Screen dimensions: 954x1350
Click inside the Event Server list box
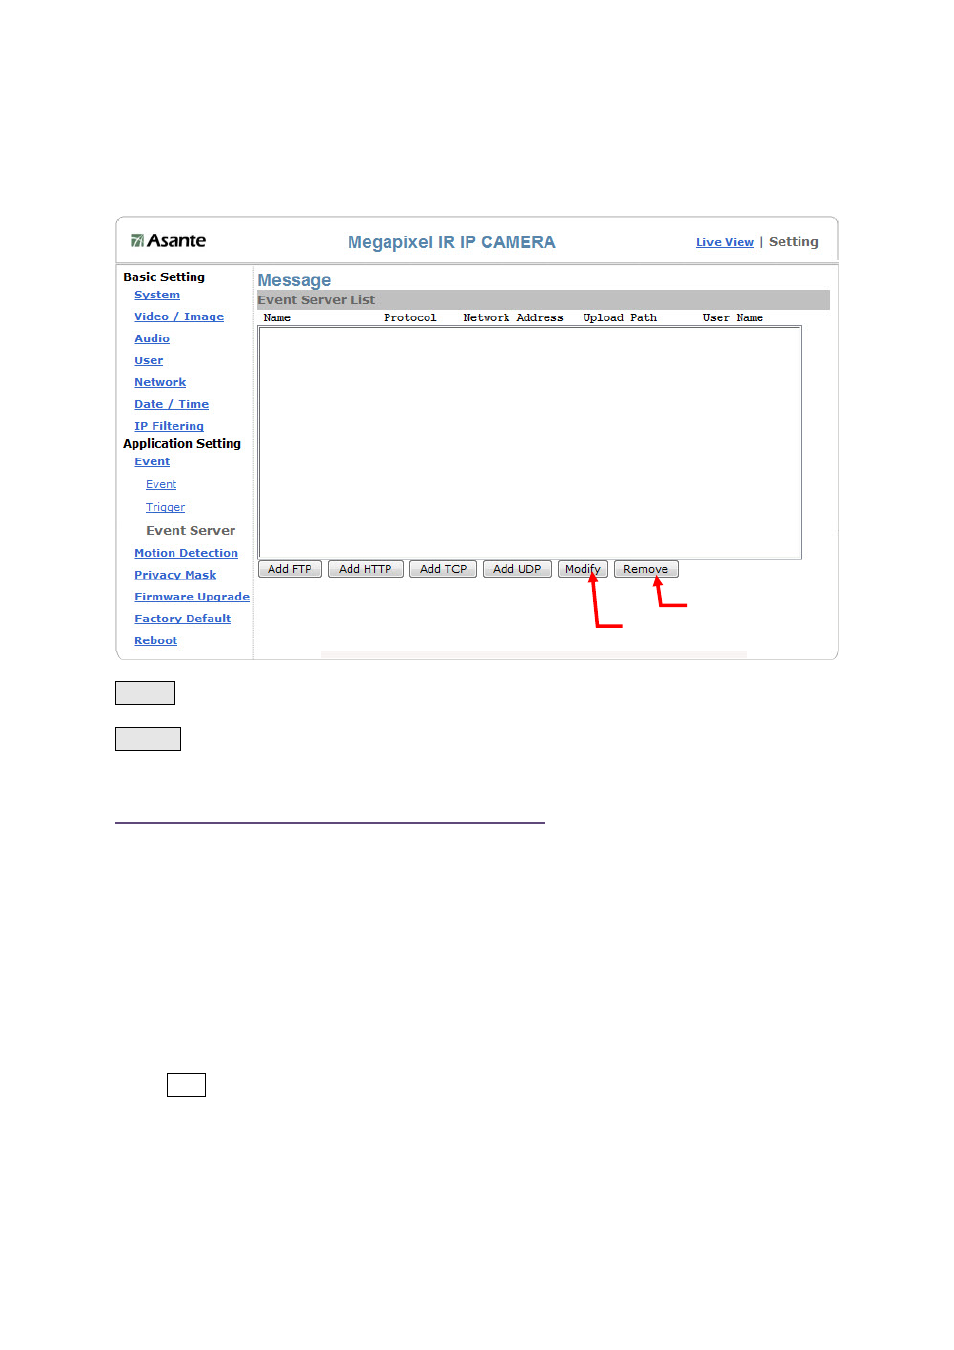point(530,443)
